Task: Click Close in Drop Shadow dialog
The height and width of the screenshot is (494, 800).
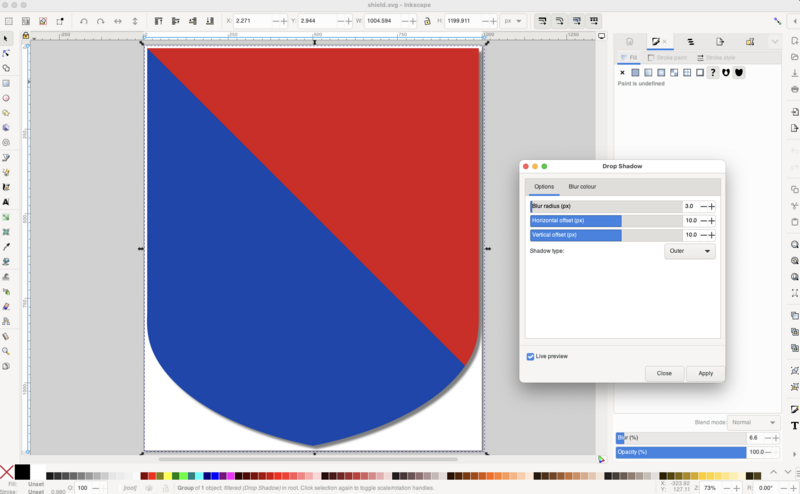Action: point(664,374)
